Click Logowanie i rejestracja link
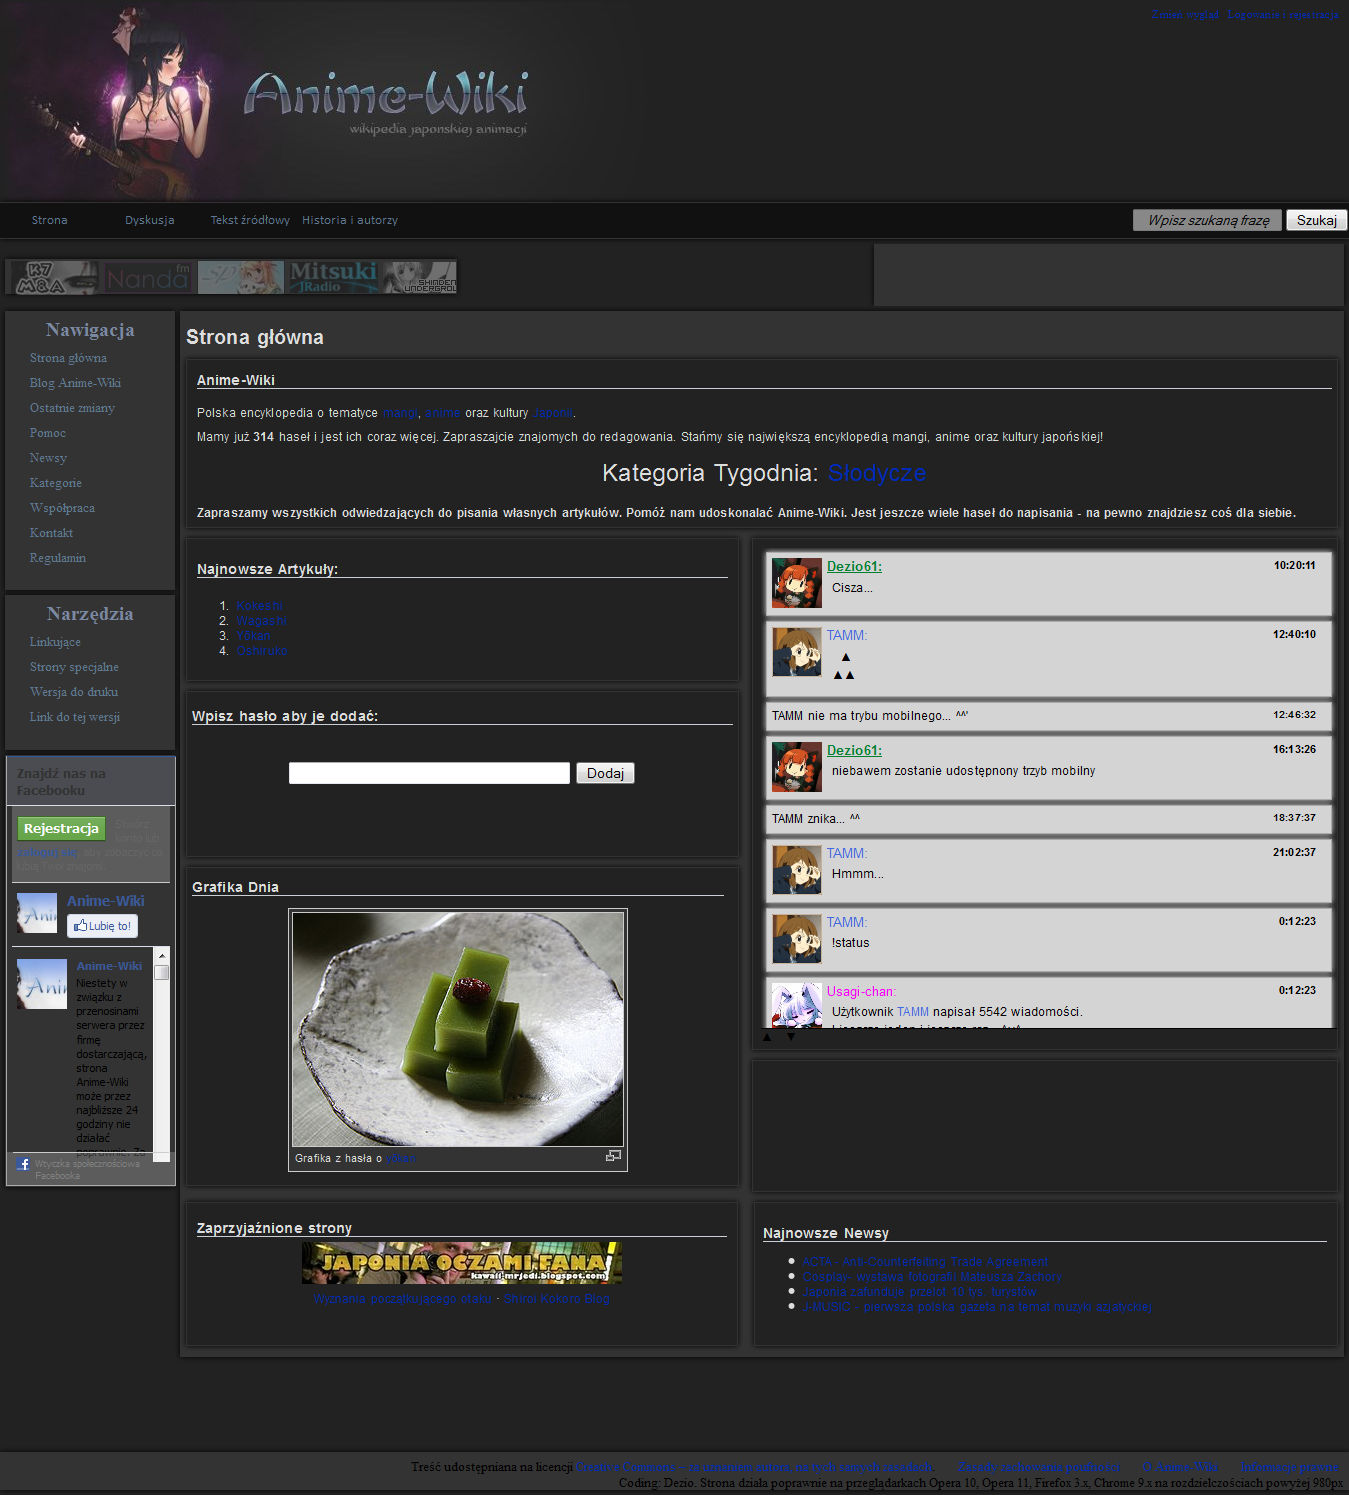The height and width of the screenshot is (1495, 1349). click(x=1283, y=14)
